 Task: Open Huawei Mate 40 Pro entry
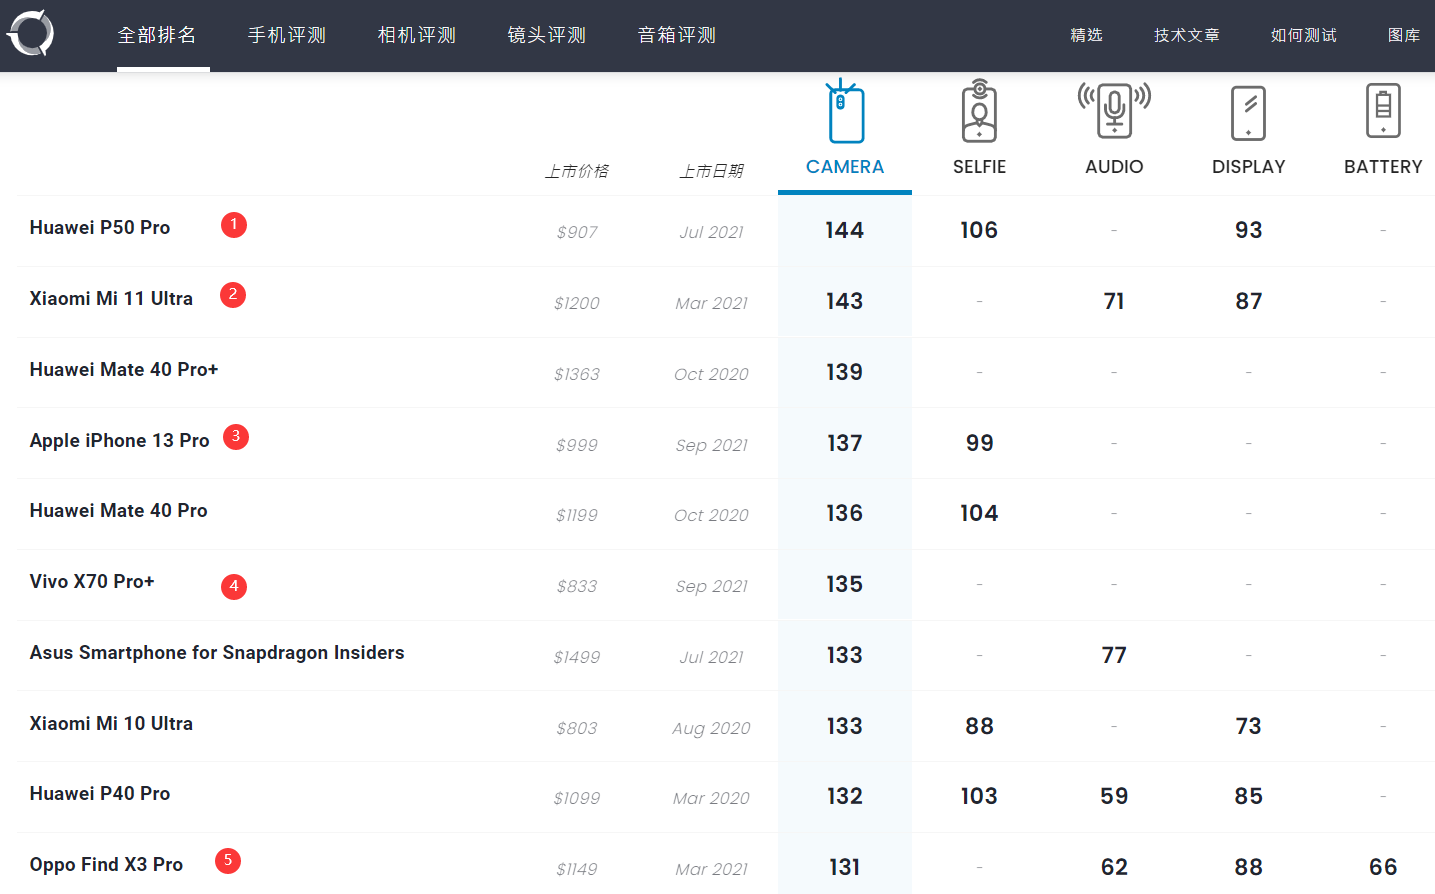(118, 511)
